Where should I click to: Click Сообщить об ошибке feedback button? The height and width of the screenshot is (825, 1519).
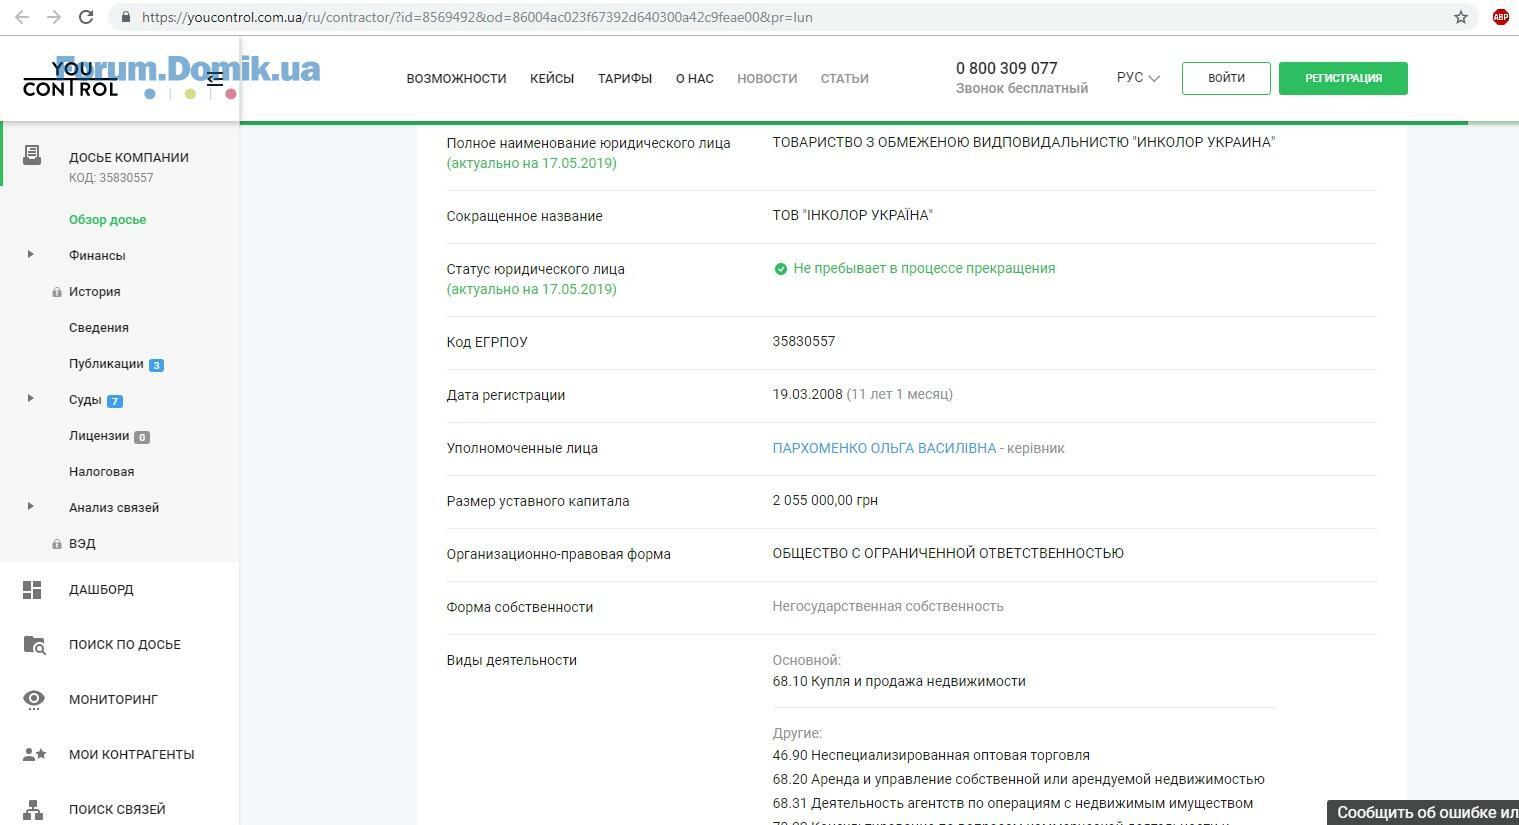1423,812
